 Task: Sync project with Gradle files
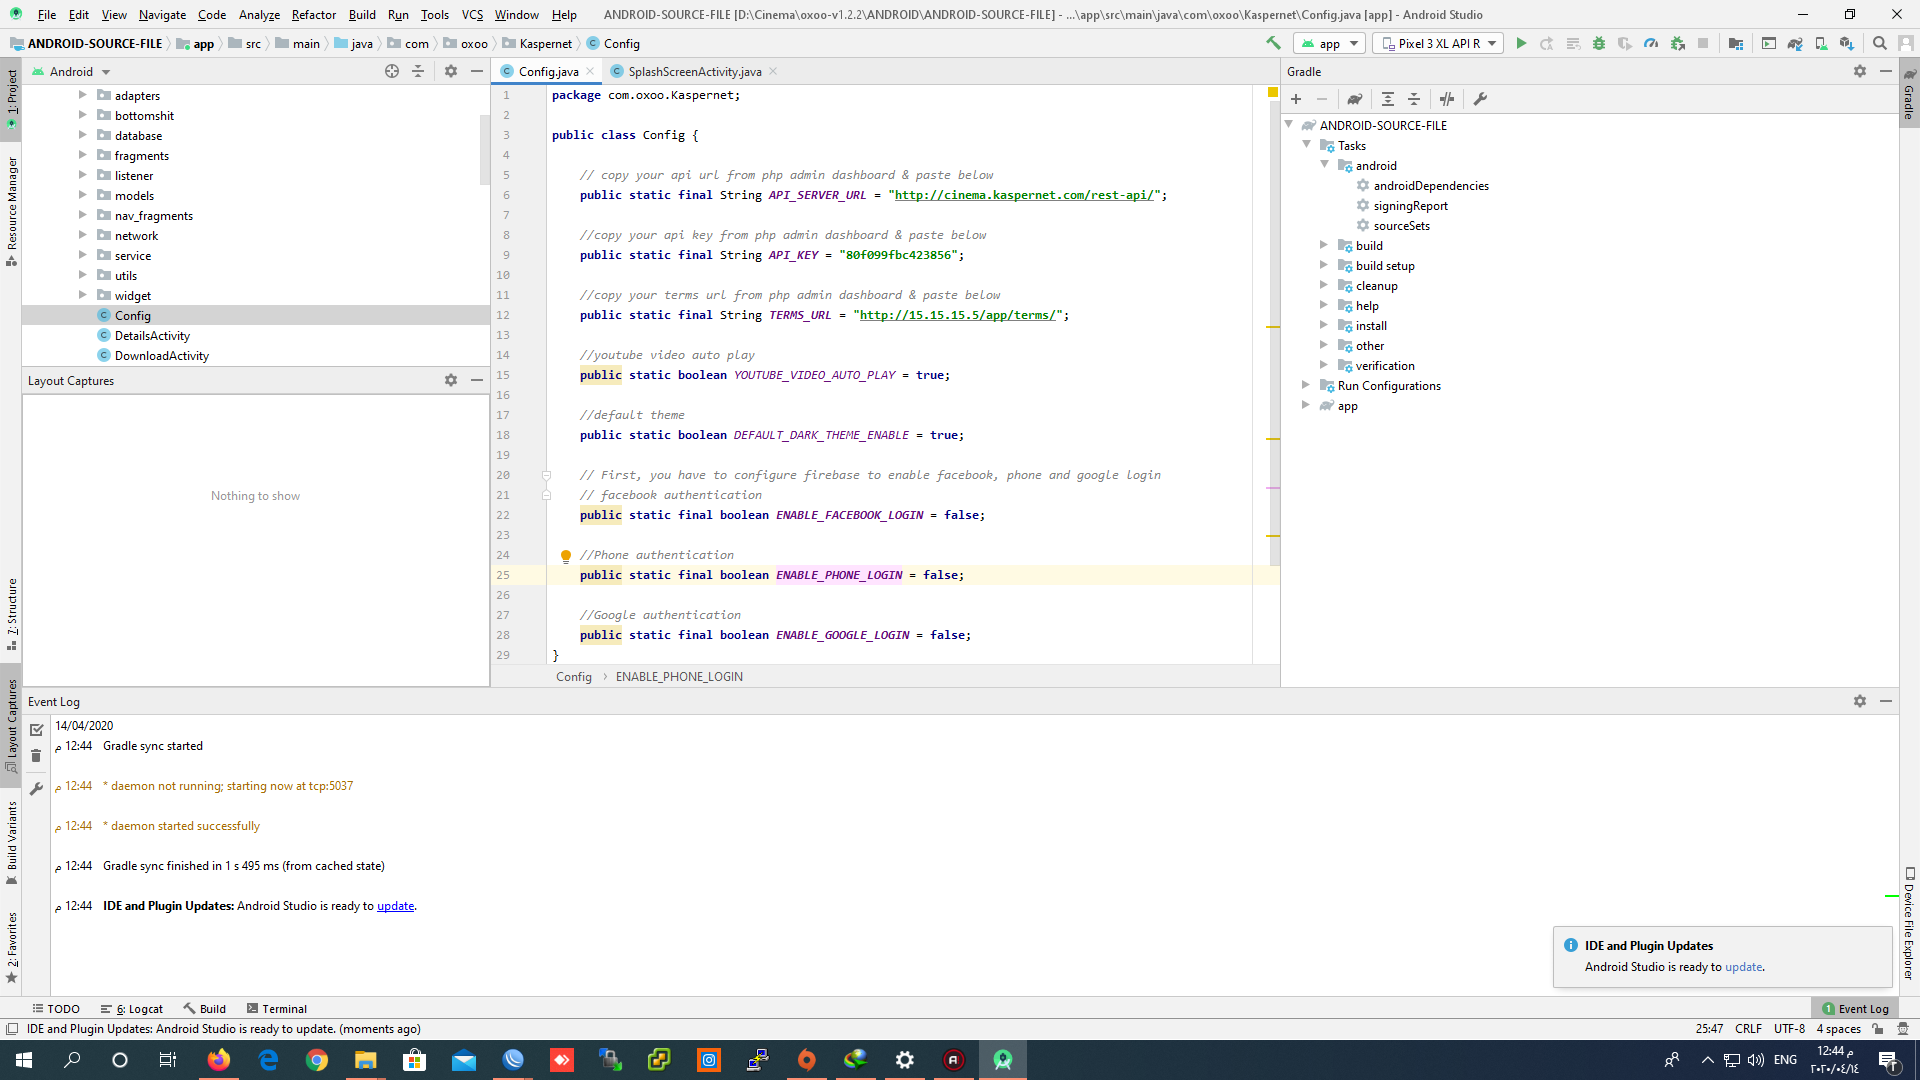[x=1795, y=43]
